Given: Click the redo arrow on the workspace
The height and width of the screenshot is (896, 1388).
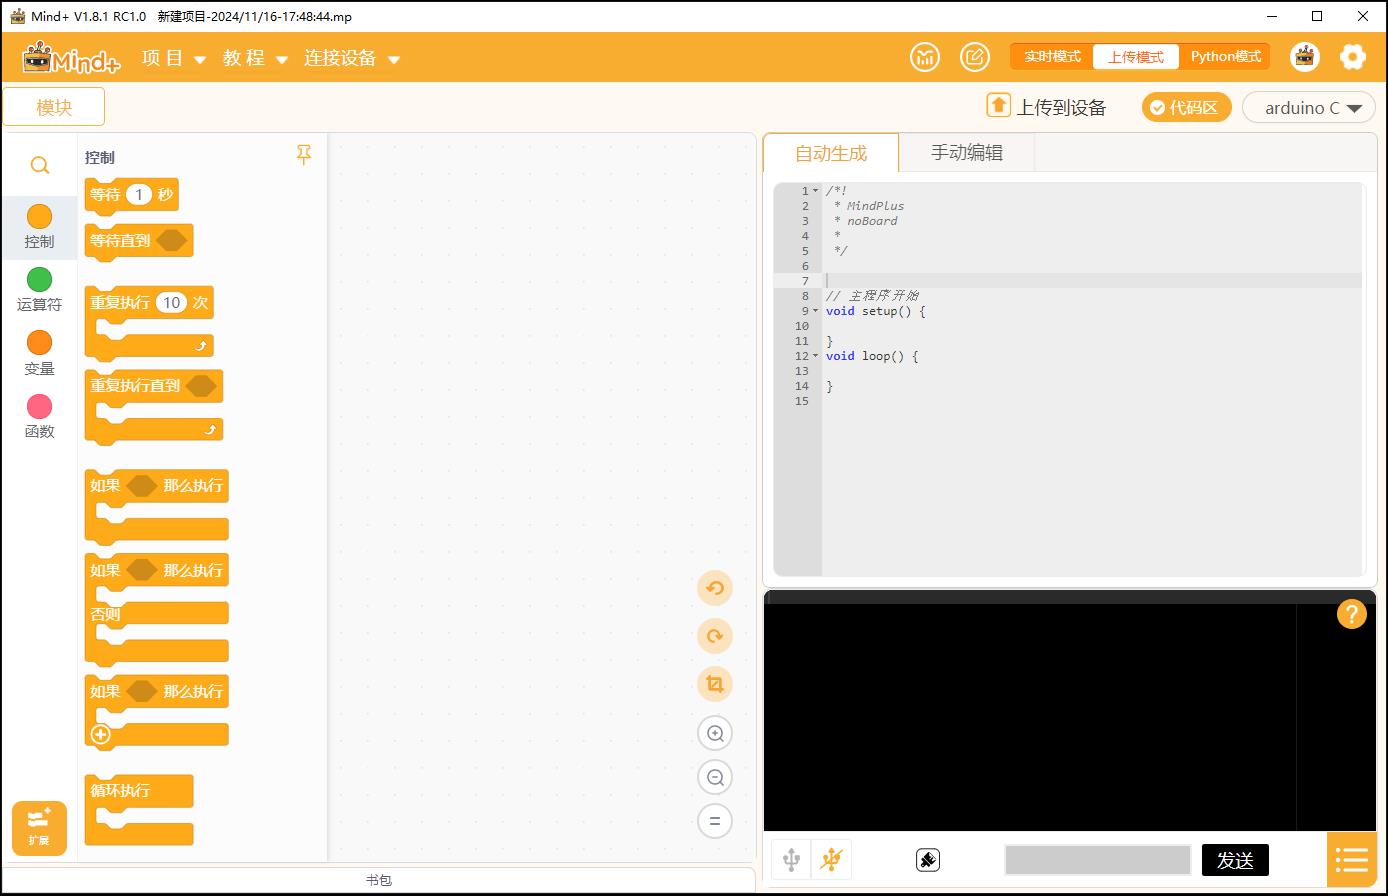Looking at the screenshot, I should coord(715,636).
